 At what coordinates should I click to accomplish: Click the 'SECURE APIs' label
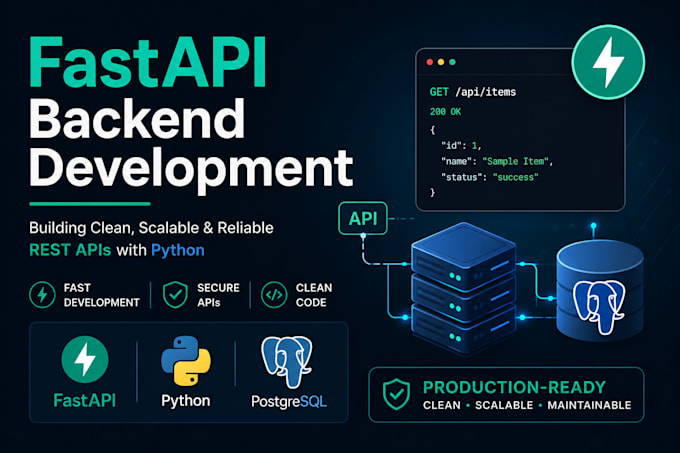pyautogui.click(x=218, y=295)
